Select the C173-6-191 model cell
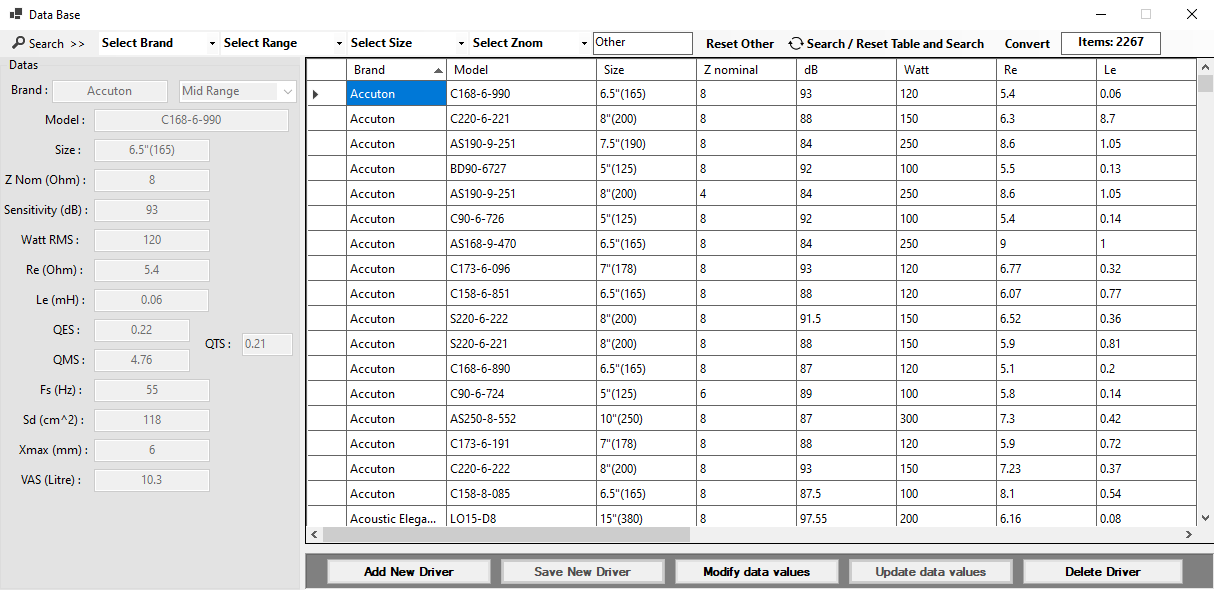1214x590 pixels. [x=521, y=444]
